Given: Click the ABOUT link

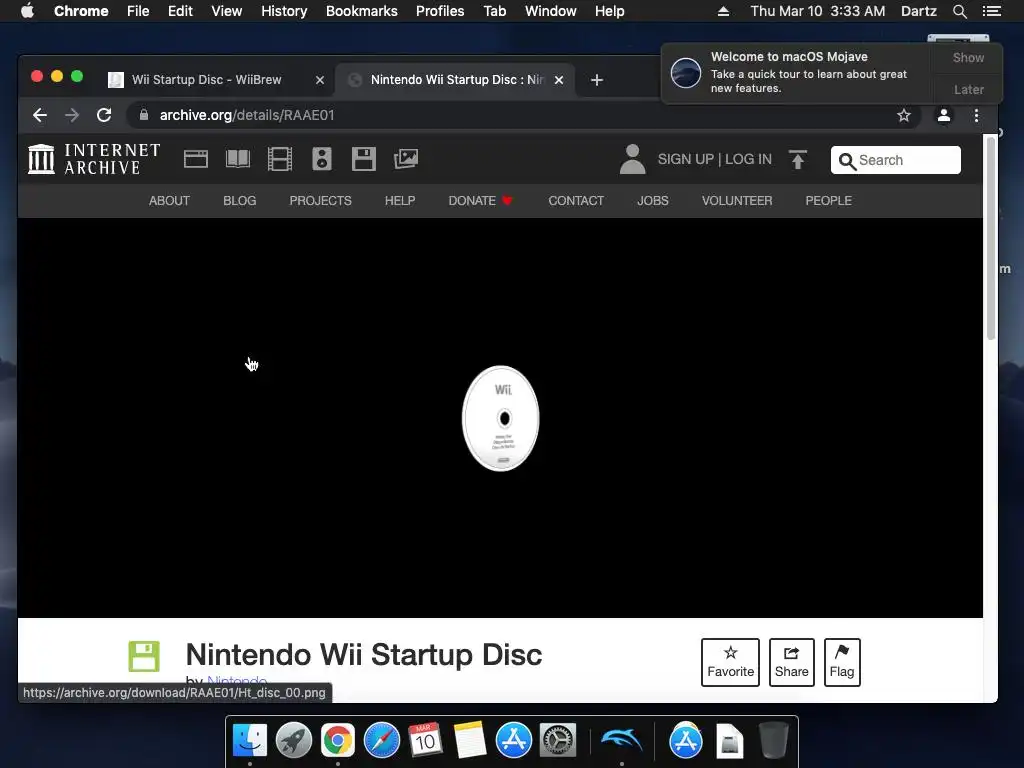Looking at the screenshot, I should (x=169, y=200).
